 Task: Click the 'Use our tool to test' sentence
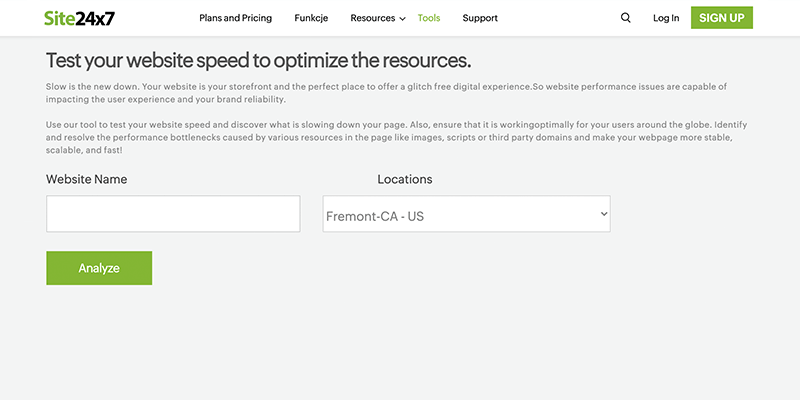(389, 138)
